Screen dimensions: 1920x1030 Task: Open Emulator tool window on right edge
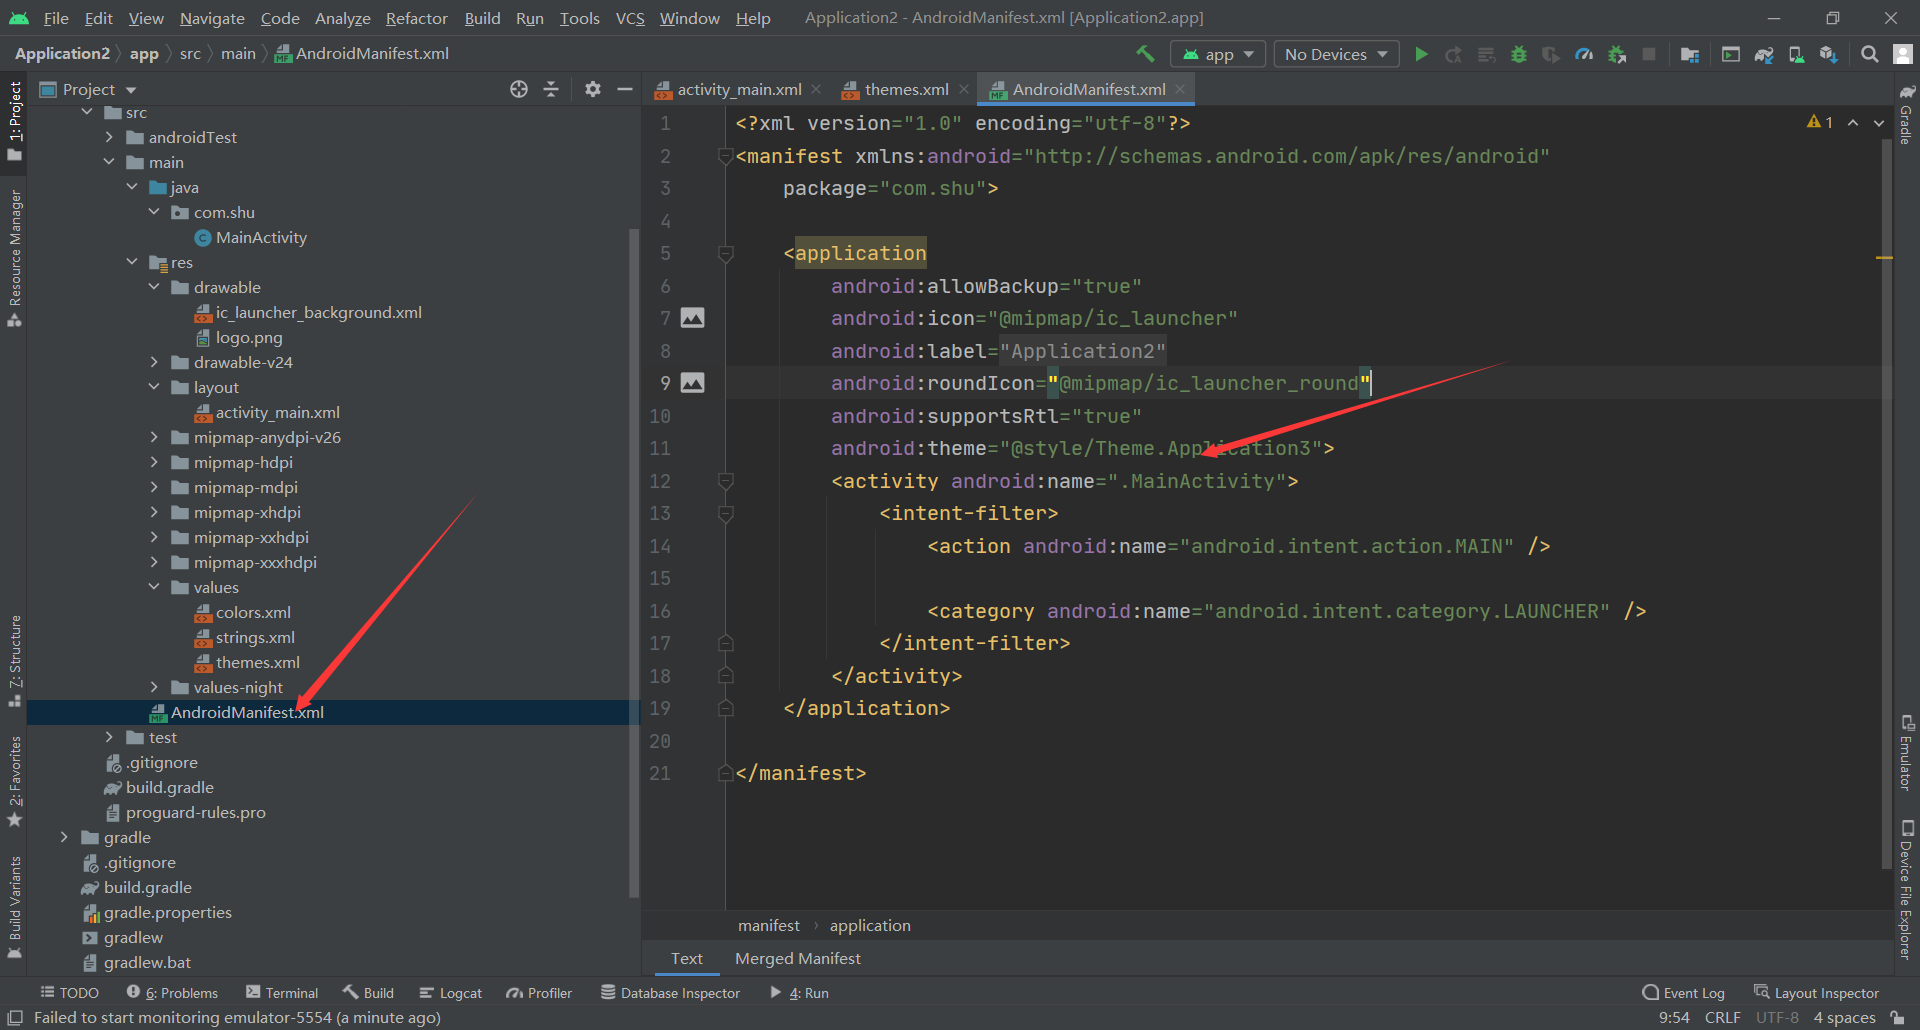click(x=1907, y=753)
